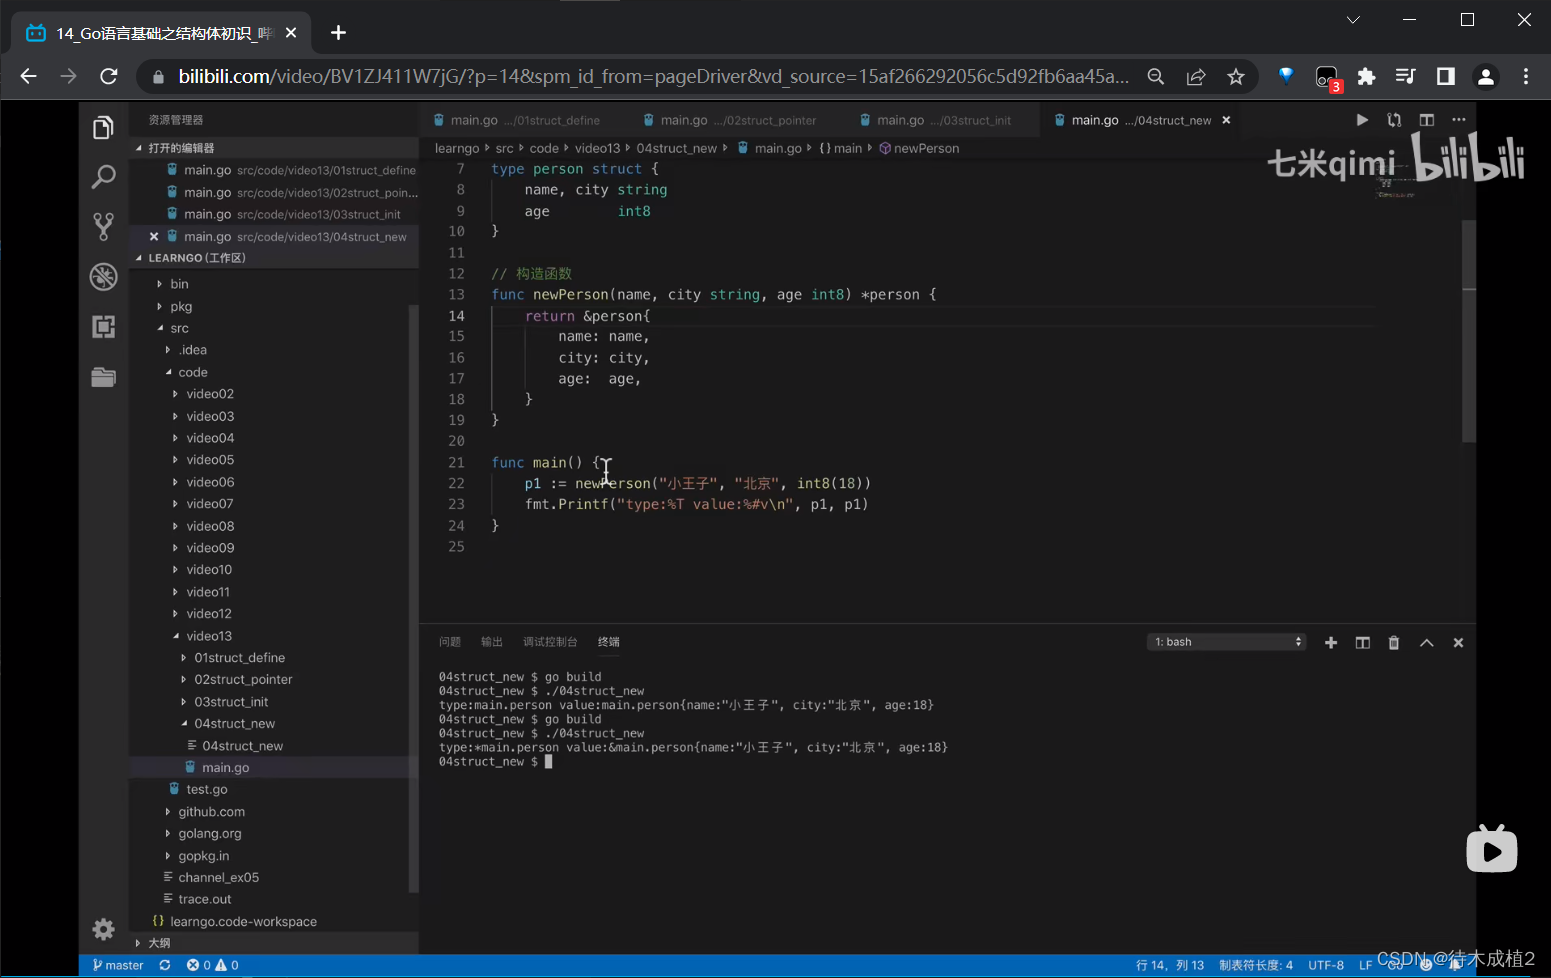Toggle the browser side panel

[x=1446, y=77]
